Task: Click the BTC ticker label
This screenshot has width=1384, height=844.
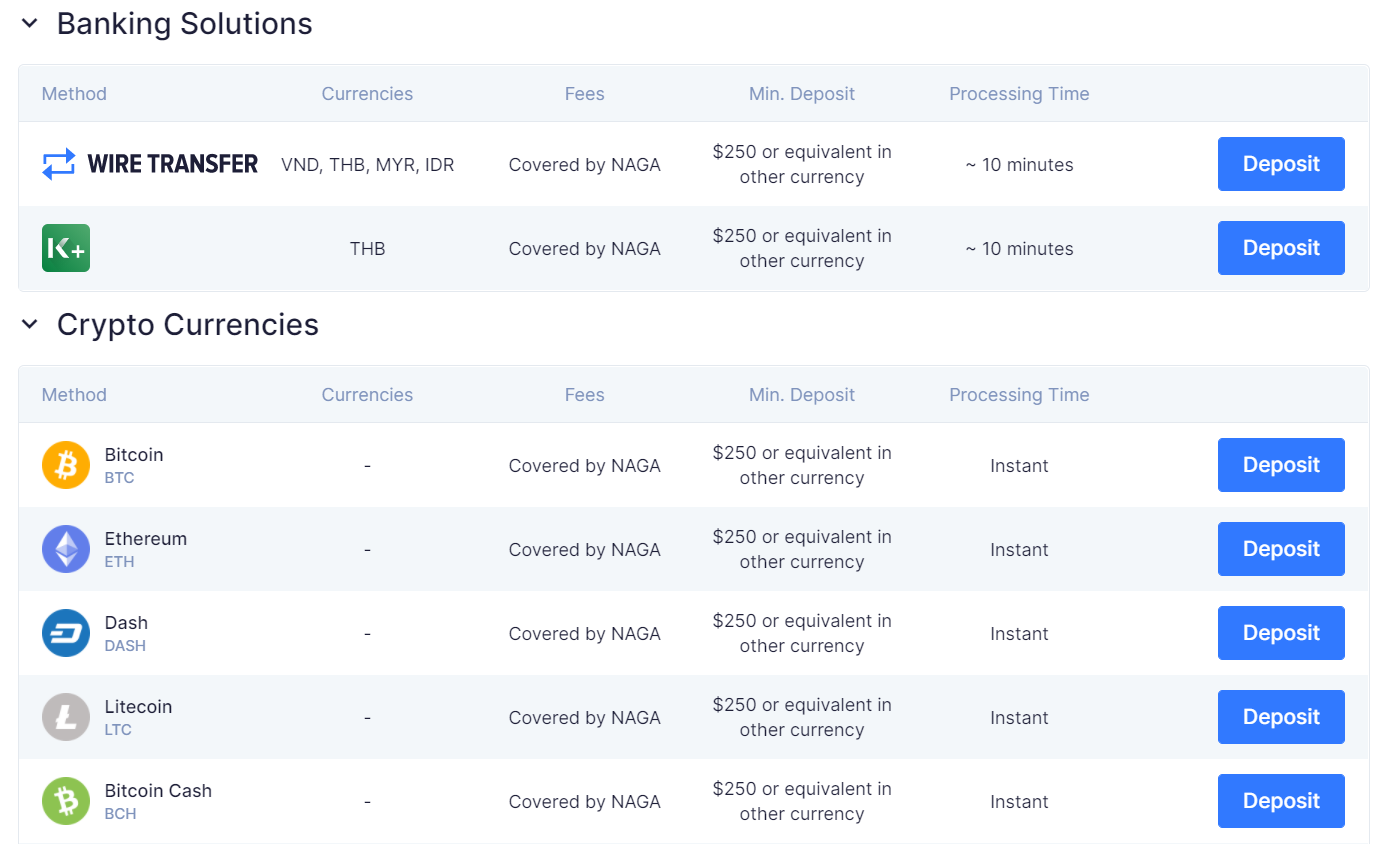Action: point(119,478)
